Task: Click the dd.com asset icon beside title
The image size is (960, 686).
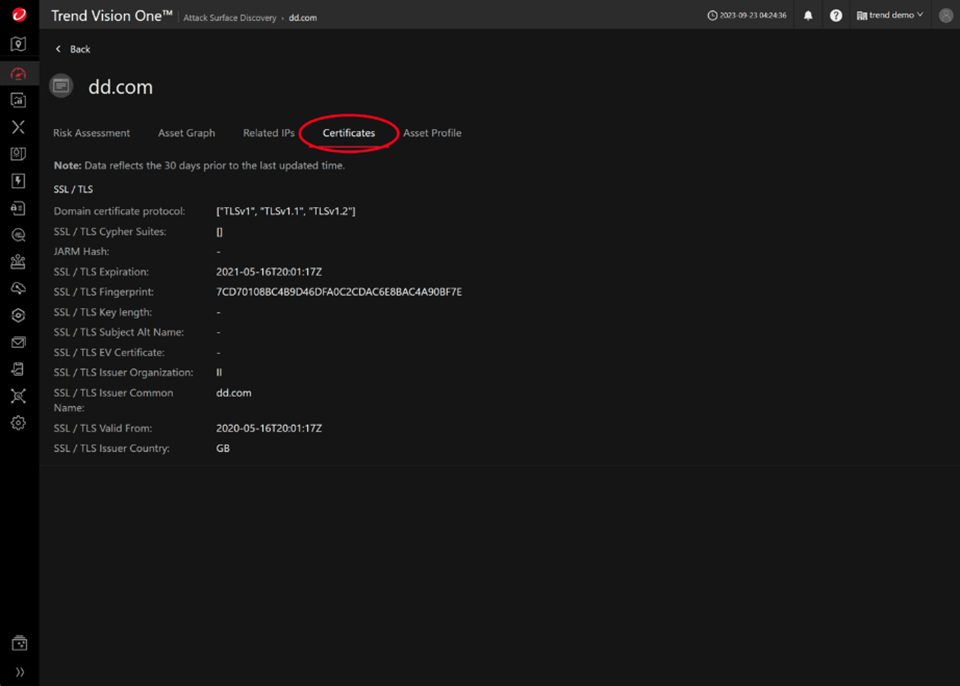Action: (x=61, y=86)
